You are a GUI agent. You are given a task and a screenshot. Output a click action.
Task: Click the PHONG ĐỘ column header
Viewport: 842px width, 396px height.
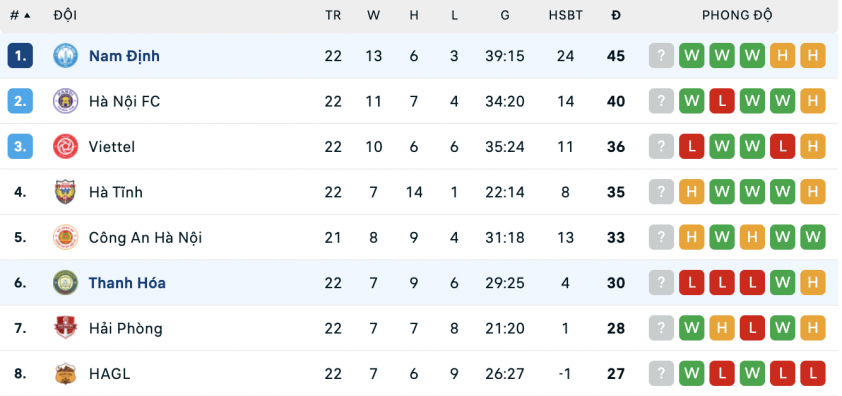coord(737,16)
